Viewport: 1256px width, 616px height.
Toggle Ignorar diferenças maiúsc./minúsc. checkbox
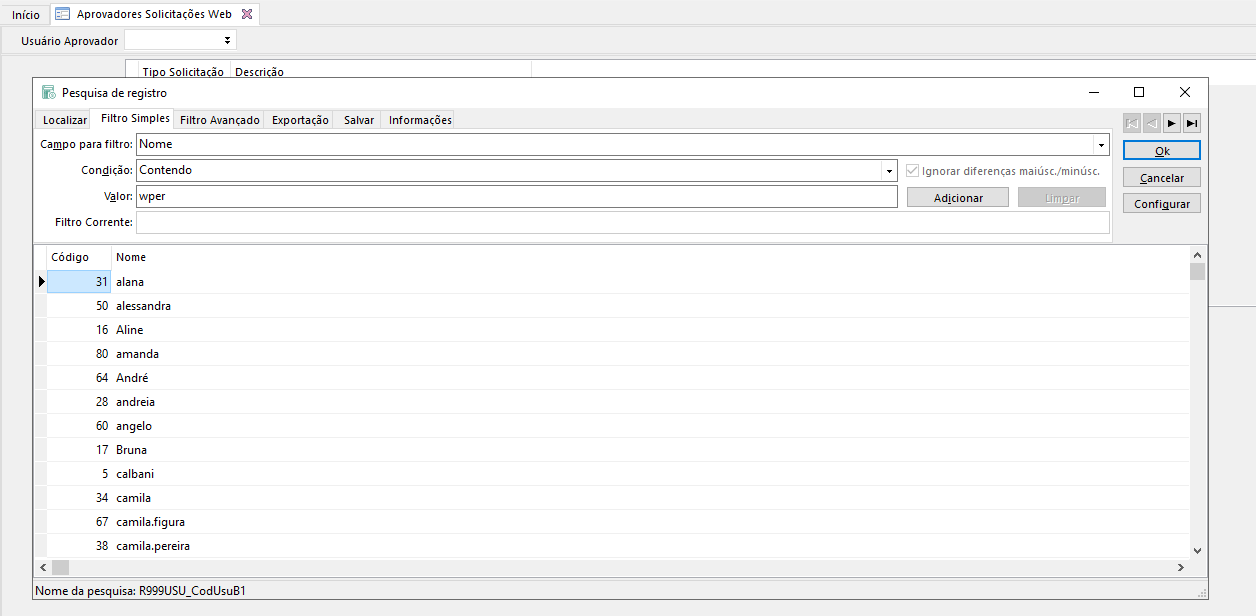(x=912, y=171)
